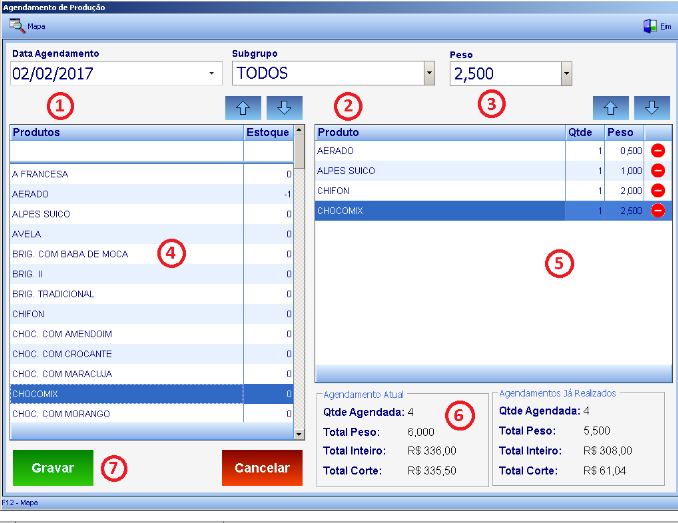Select CHIFON in the Produtos list
This screenshot has height=523, width=678.
click(x=151, y=314)
